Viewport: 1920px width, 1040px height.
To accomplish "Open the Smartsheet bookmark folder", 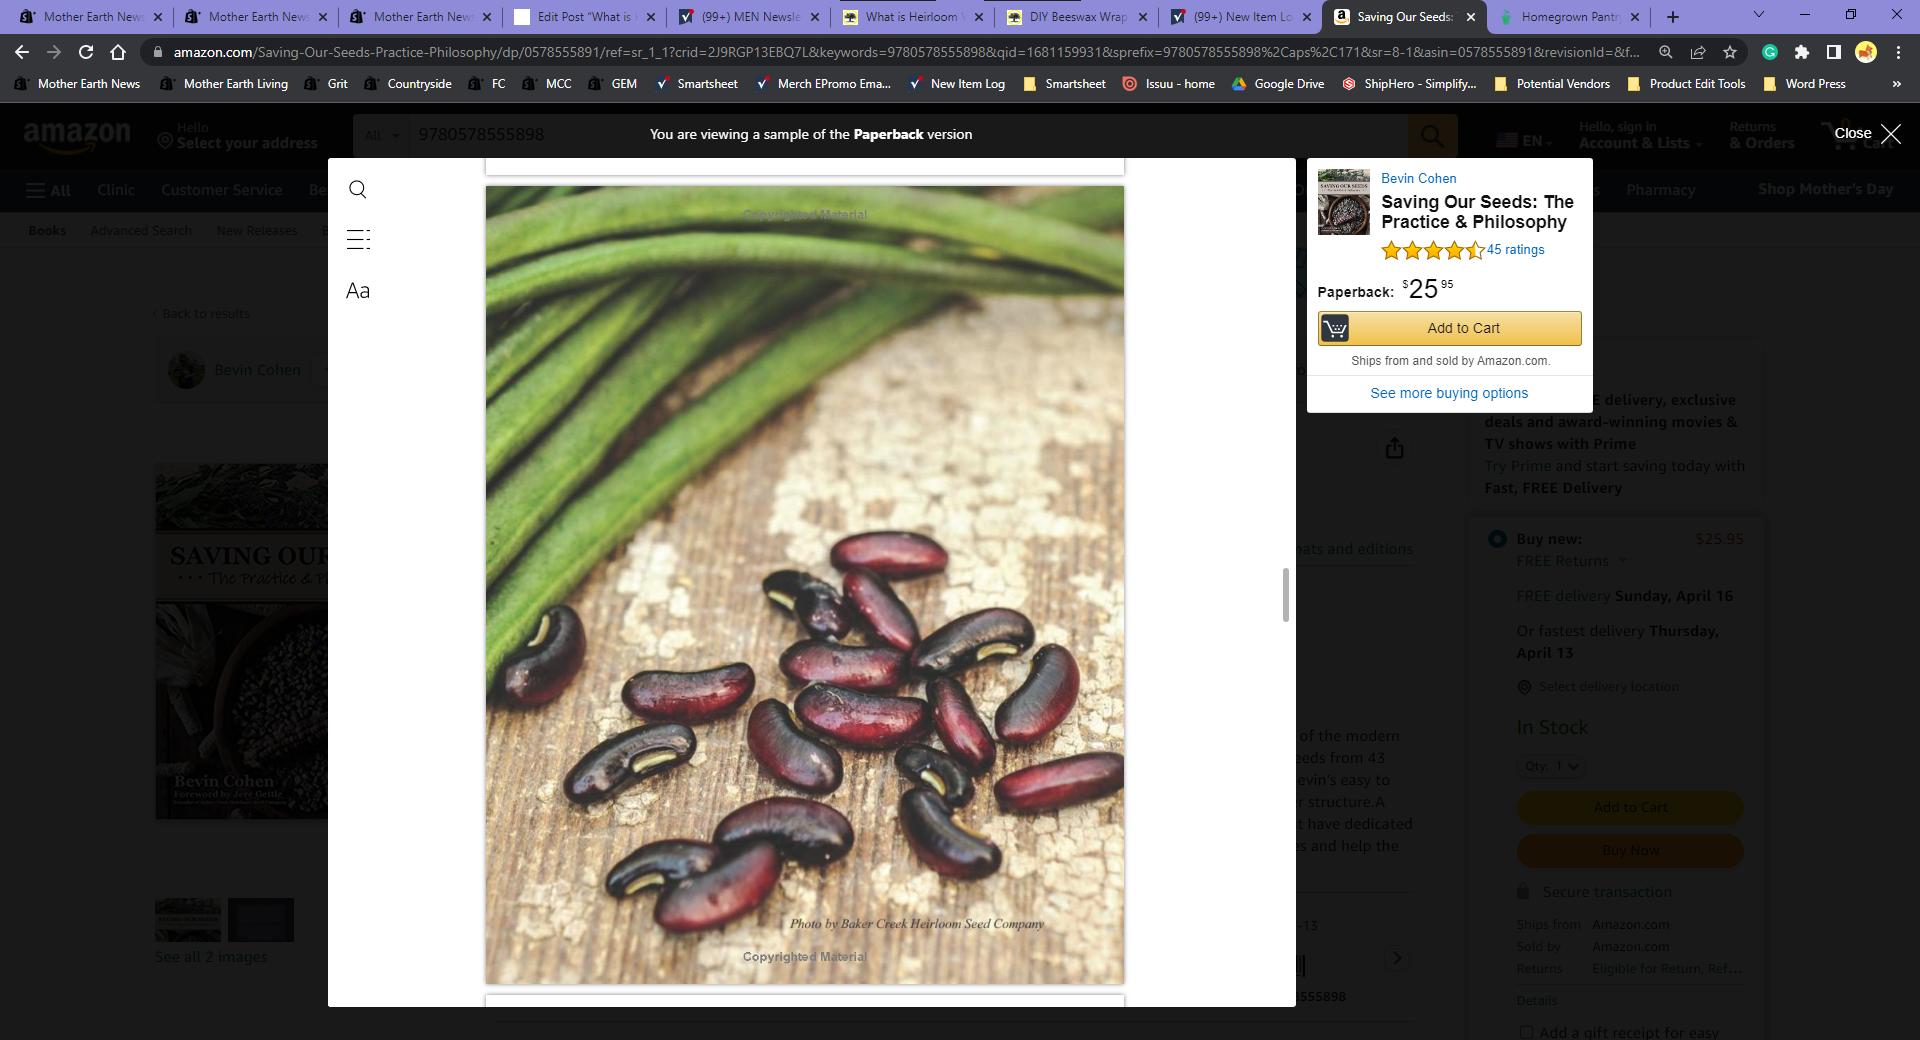I will click(x=1064, y=84).
